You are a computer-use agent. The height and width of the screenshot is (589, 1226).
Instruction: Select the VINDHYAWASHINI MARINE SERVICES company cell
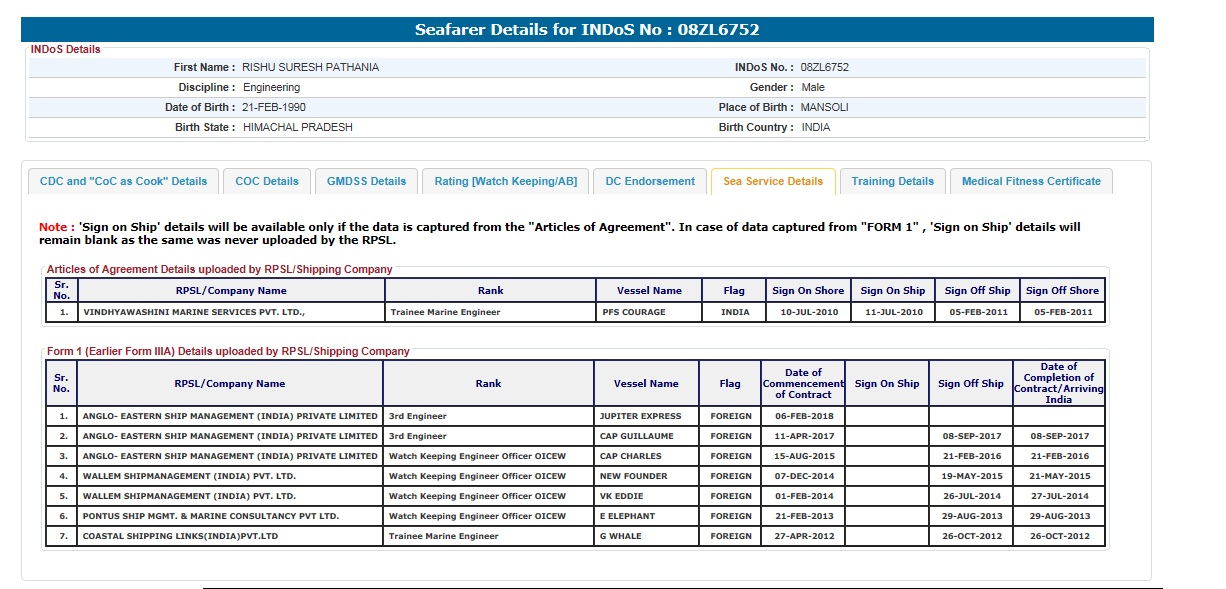pos(193,312)
